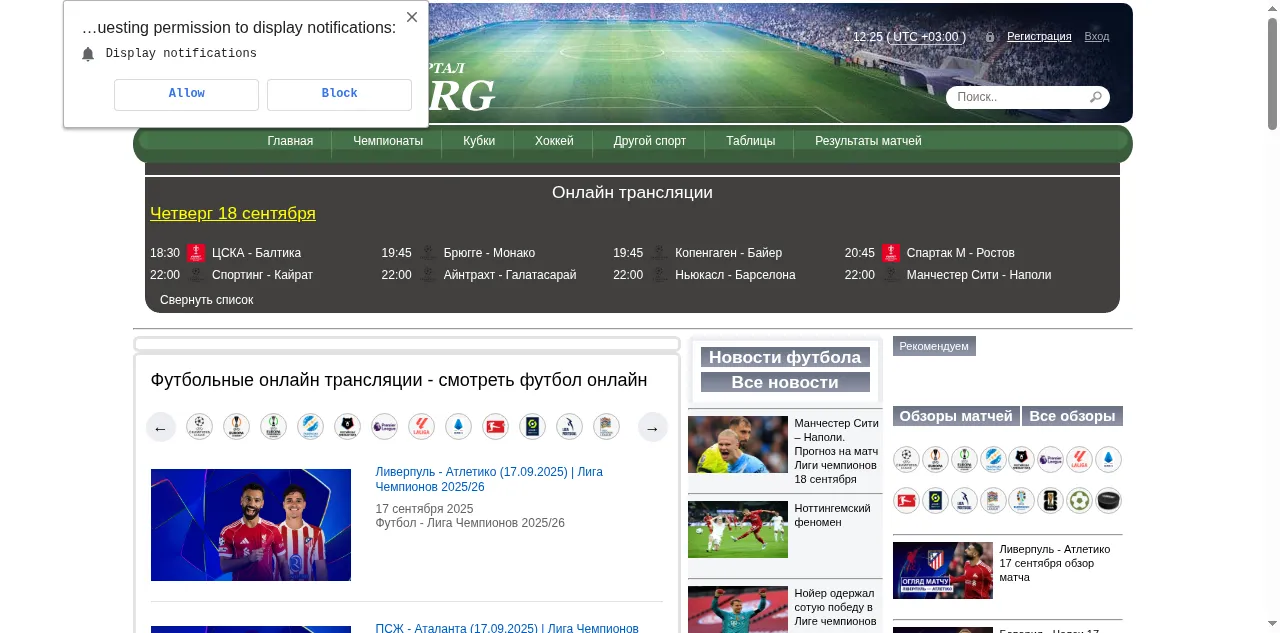Go to Главная menu item
The width and height of the screenshot is (1280, 633).
(290, 141)
